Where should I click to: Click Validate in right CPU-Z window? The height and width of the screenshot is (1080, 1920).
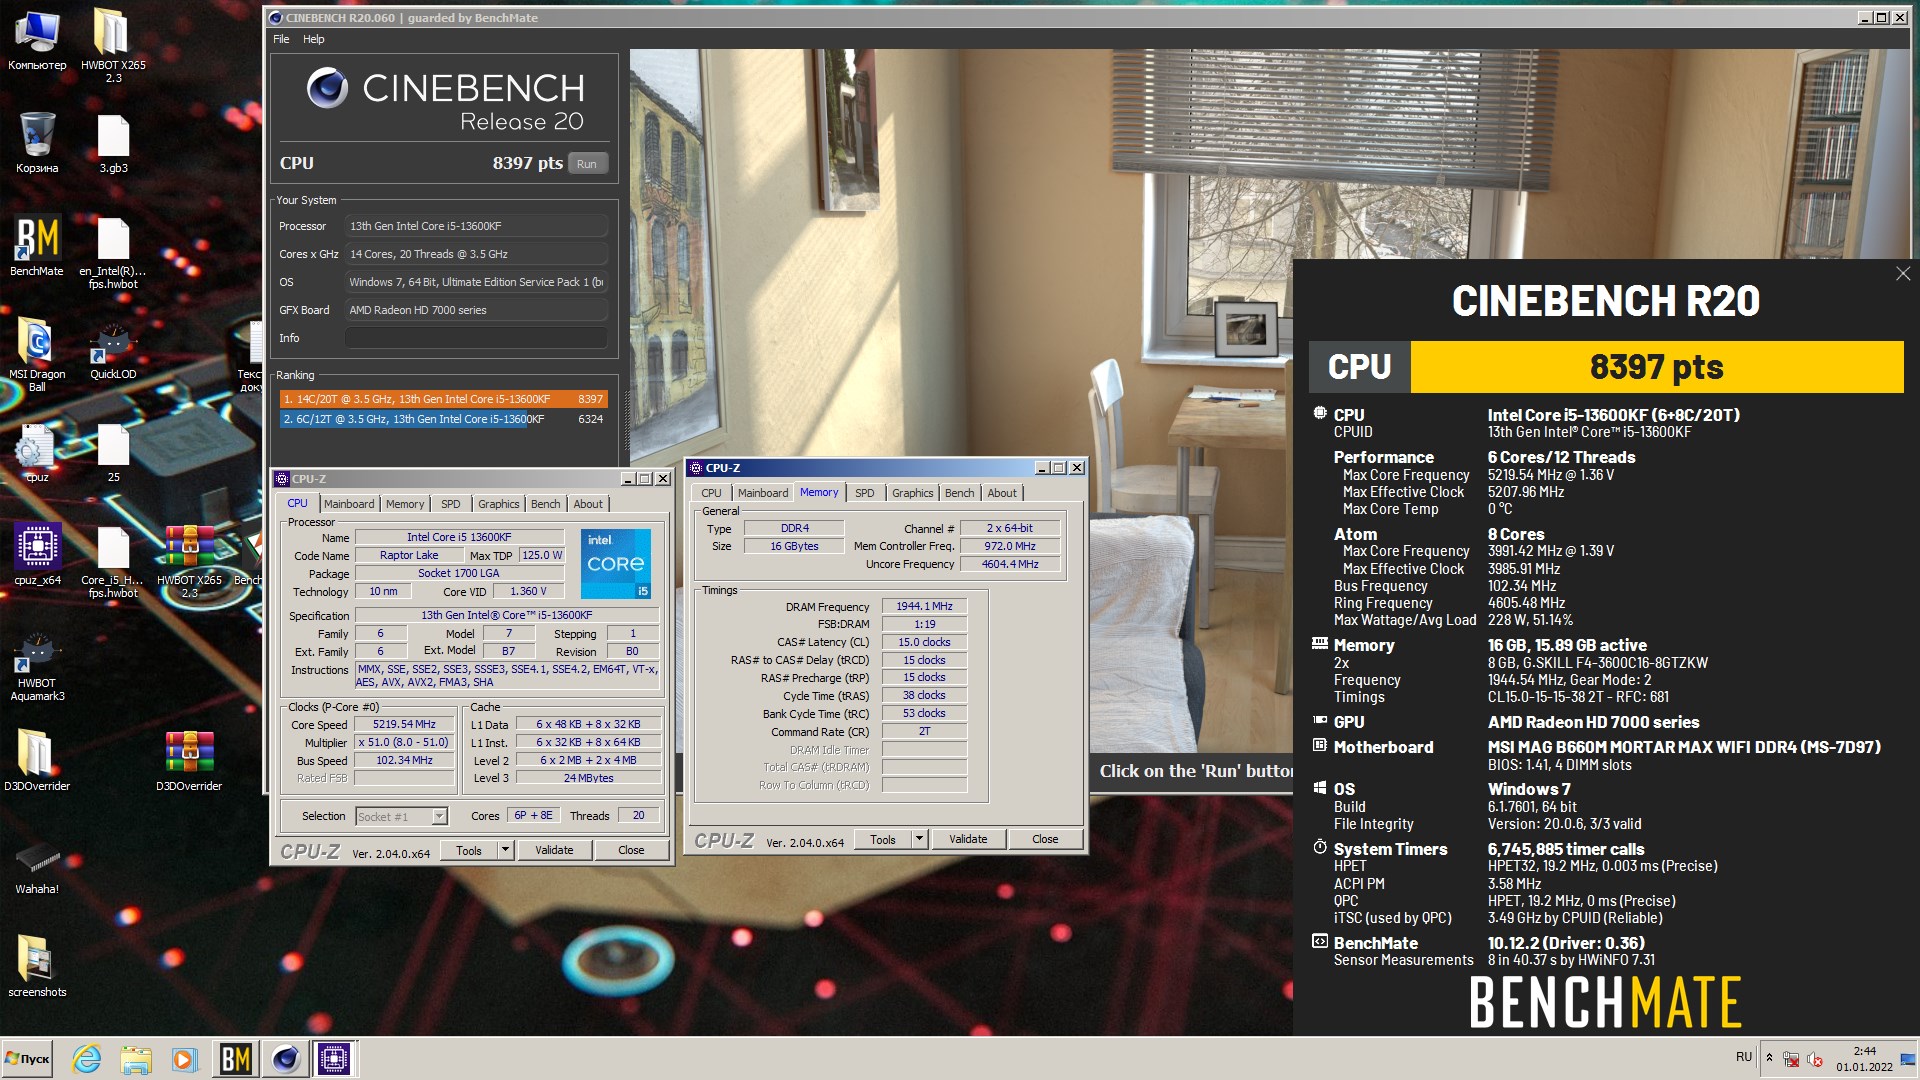[968, 839]
